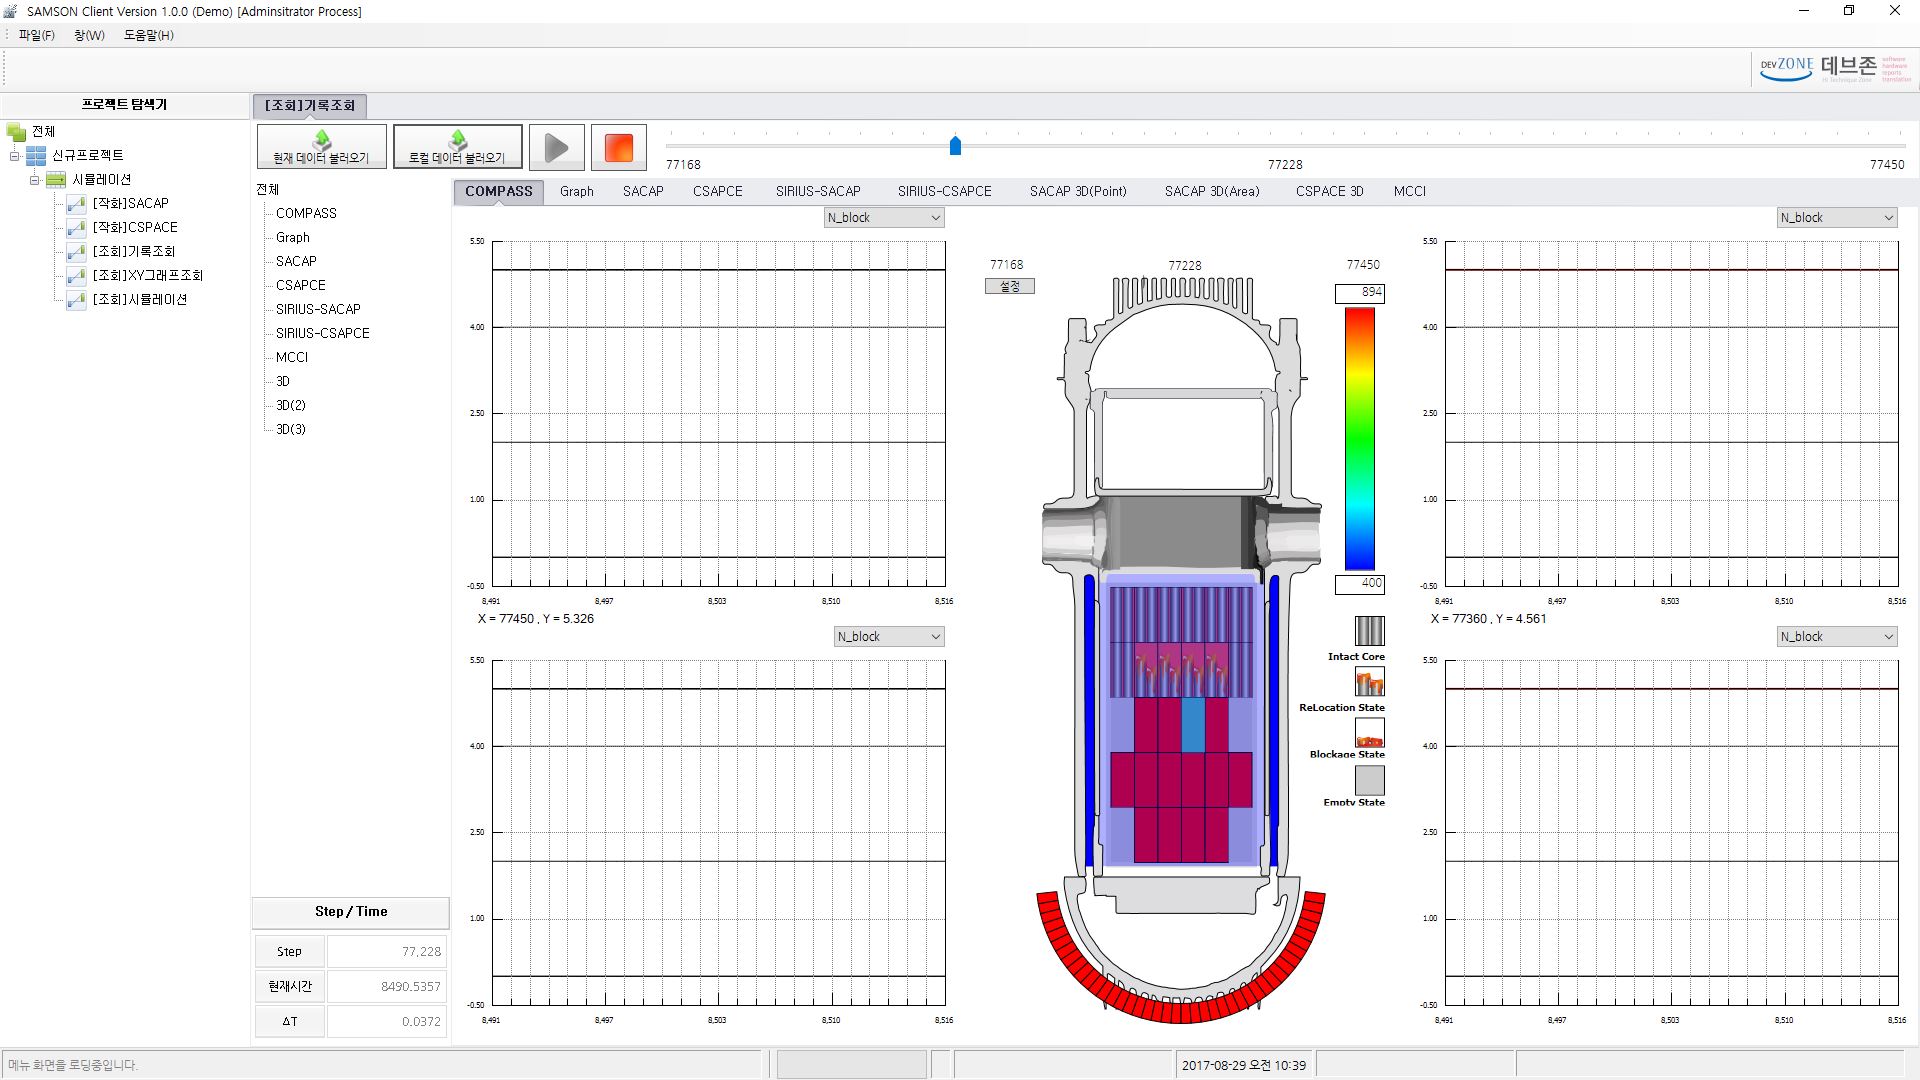Collapse the 신규프로젝트 tree node

[15, 156]
